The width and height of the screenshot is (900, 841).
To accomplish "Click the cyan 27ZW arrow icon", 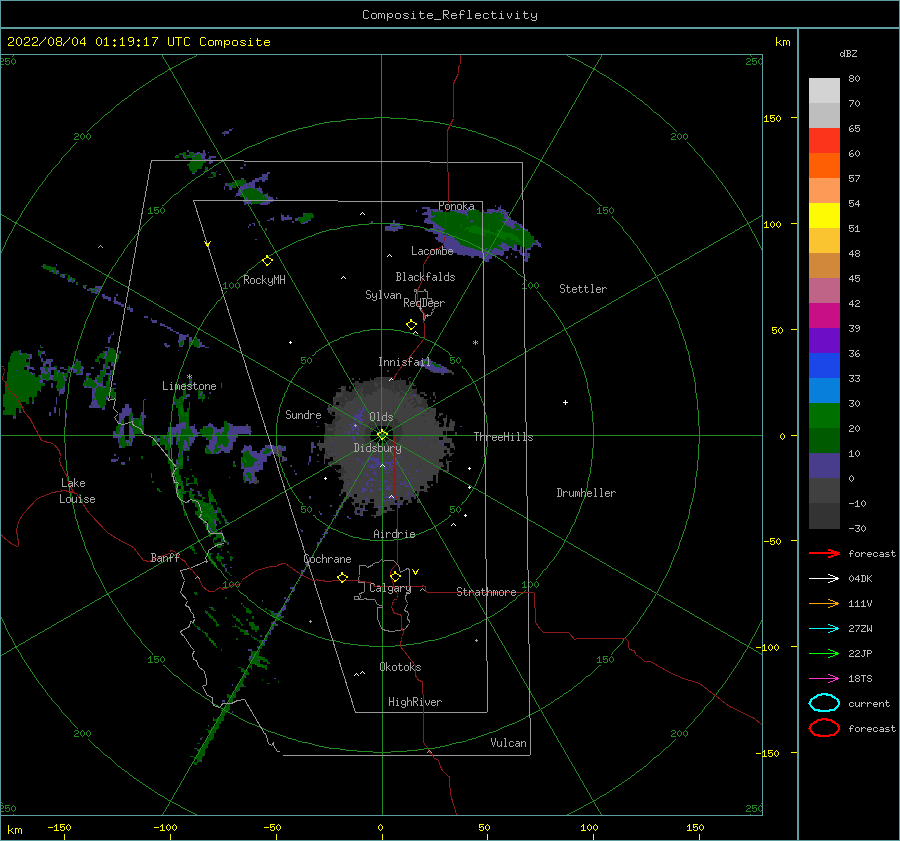I will tap(824, 629).
